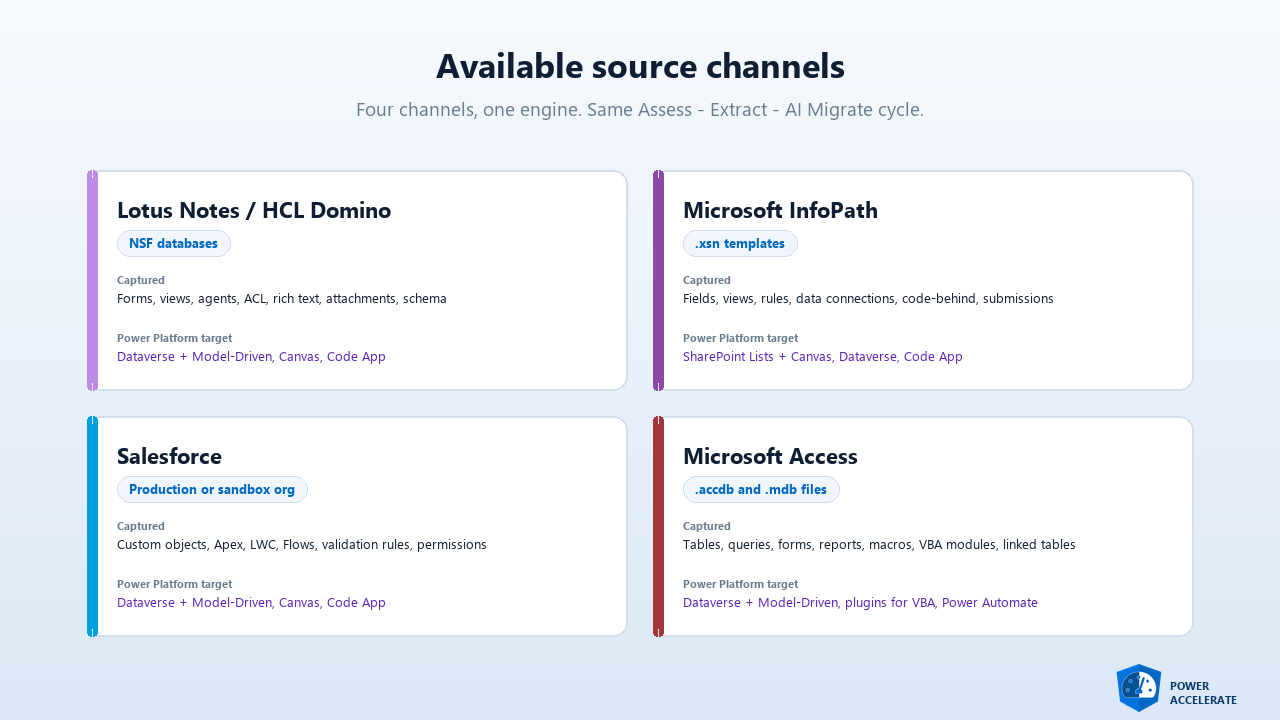Select the Lotus Notes / HCL Domino title
1280x720 pixels.
(254, 210)
